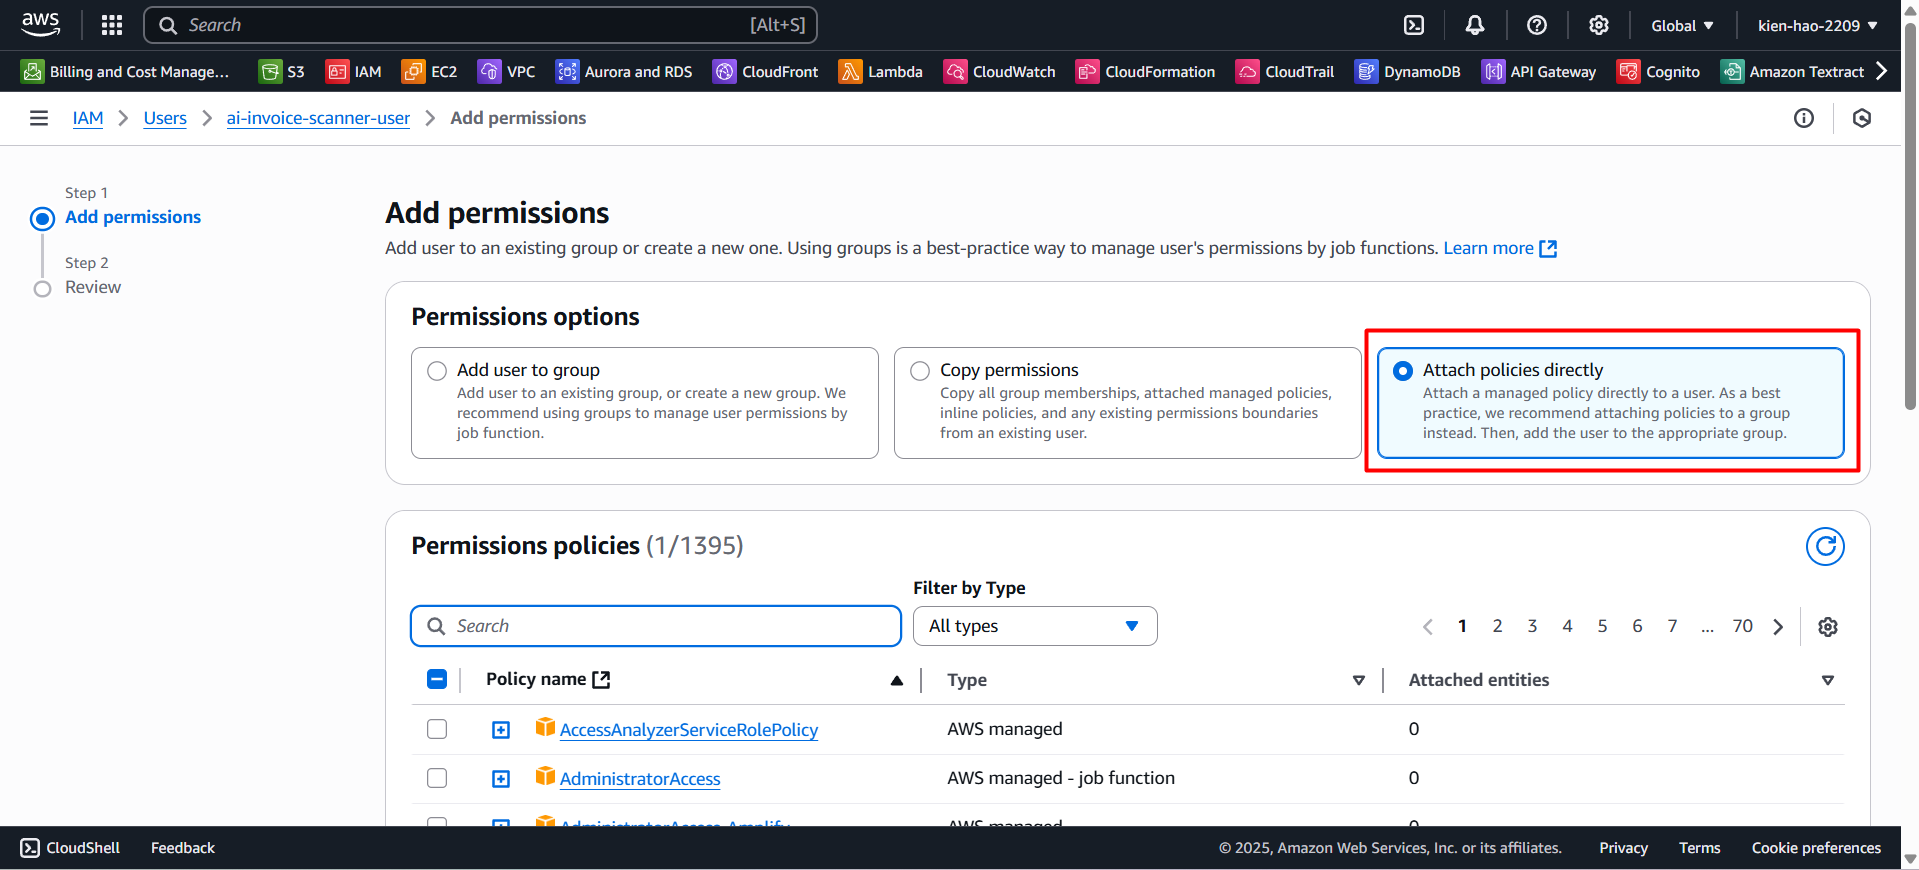Expand AccessAnalyzerServiceRolePolicy details
Viewport: 1919px width, 870px height.
(x=501, y=730)
